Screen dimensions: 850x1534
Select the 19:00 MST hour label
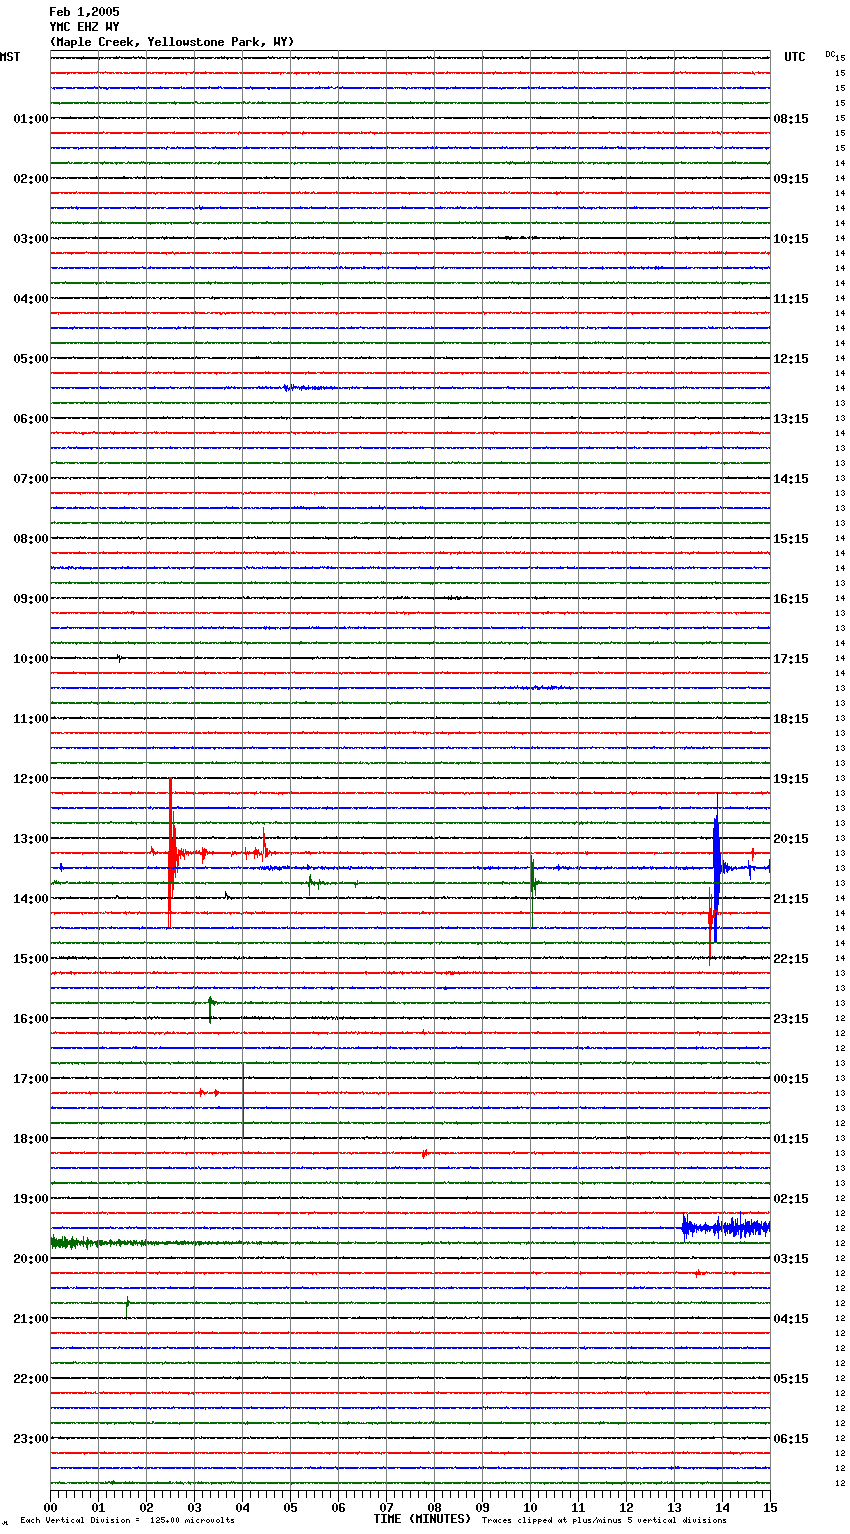point(31,1199)
